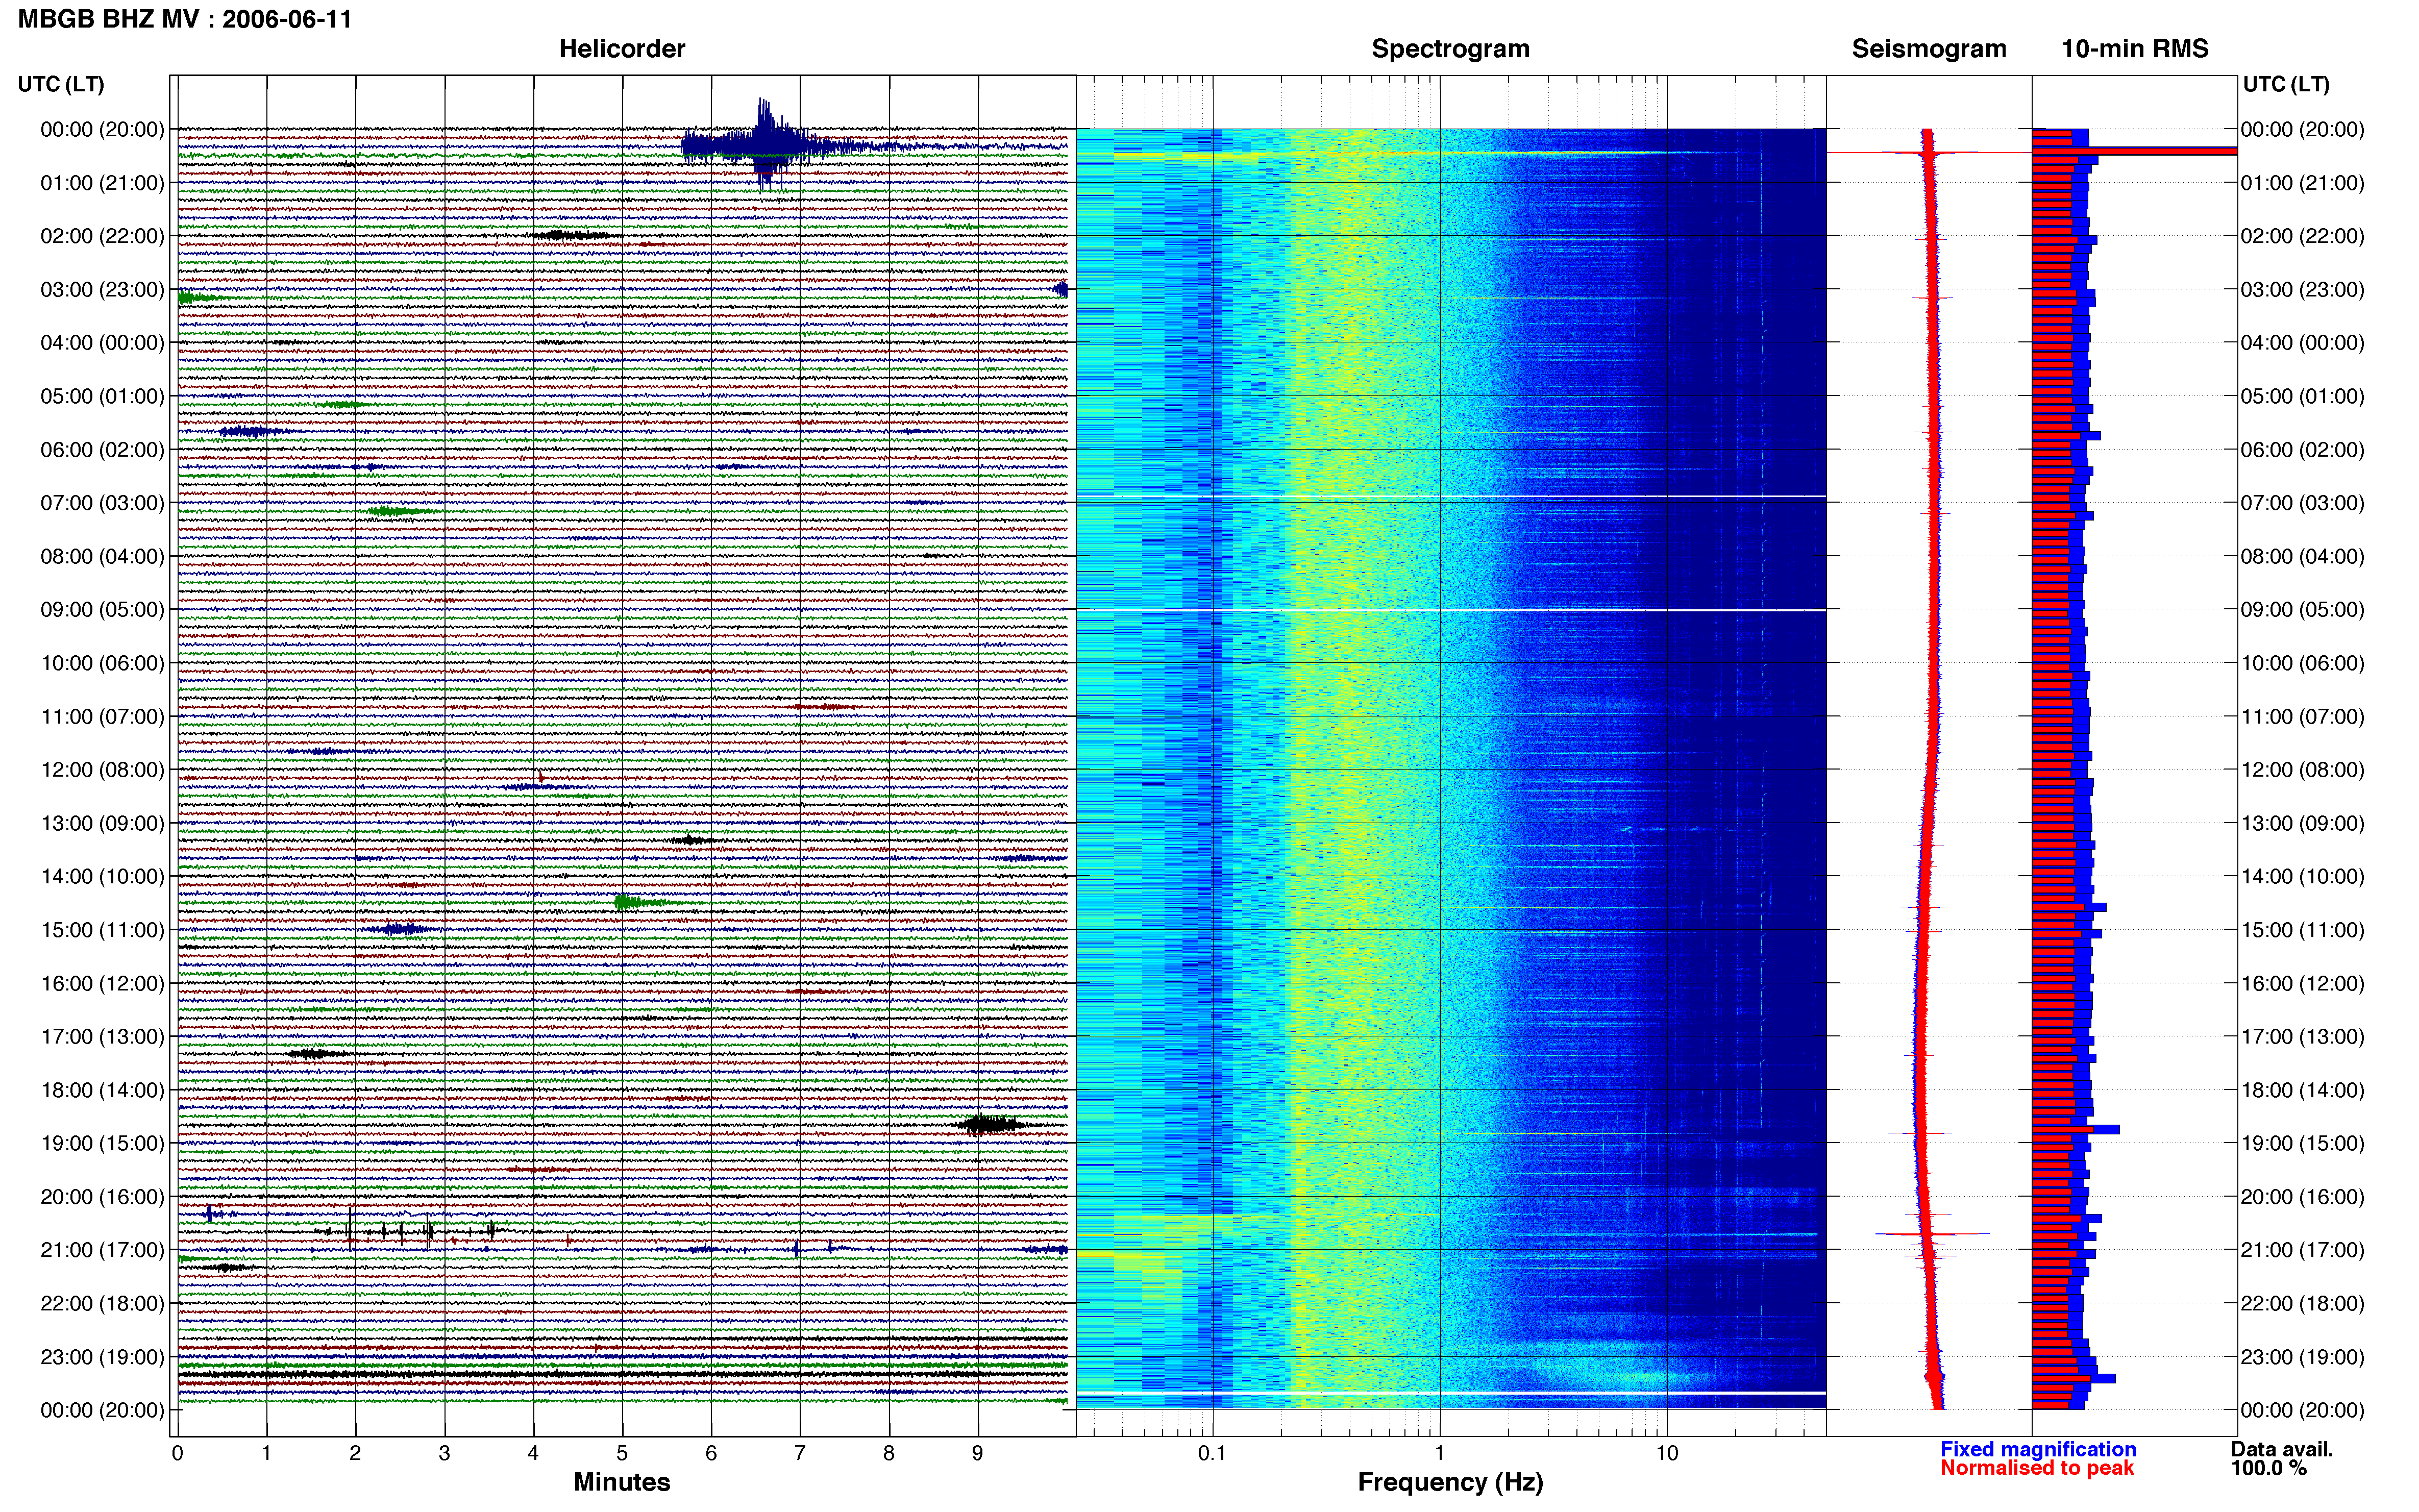Screen dimensions: 2419x1512
Task: Click left time label '22:00 (18:00)'
Action: 103,1304
